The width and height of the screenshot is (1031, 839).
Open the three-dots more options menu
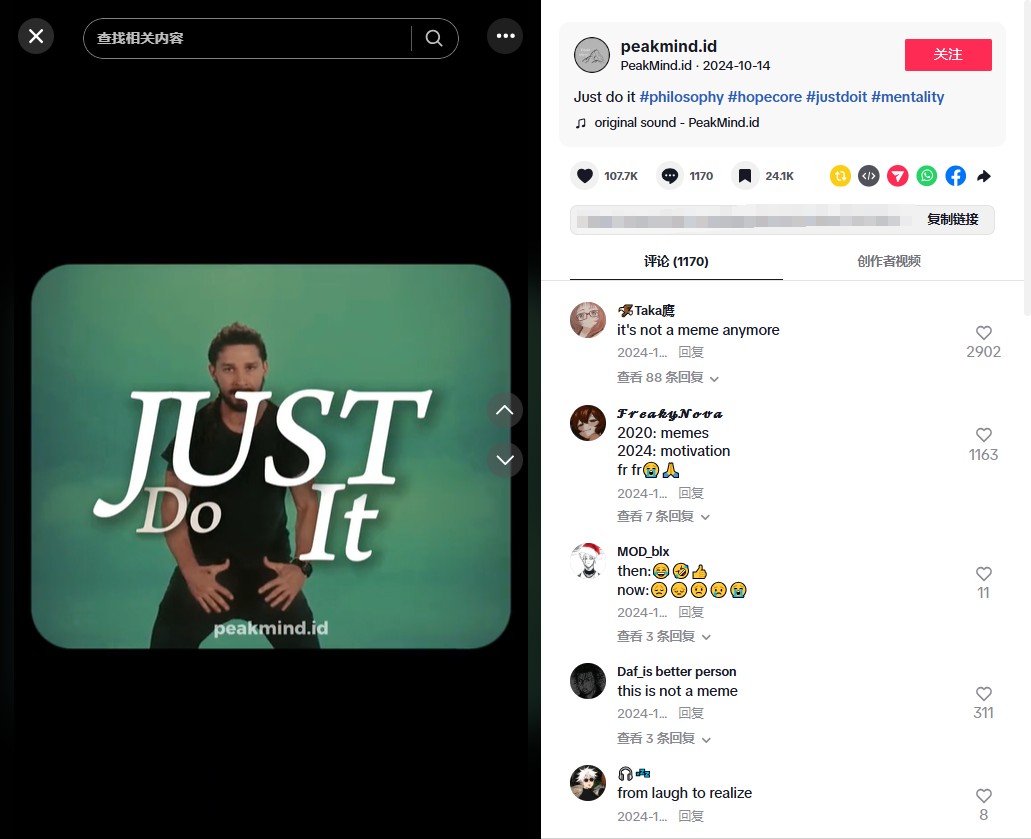pyautogui.click(x=505, y=36)
